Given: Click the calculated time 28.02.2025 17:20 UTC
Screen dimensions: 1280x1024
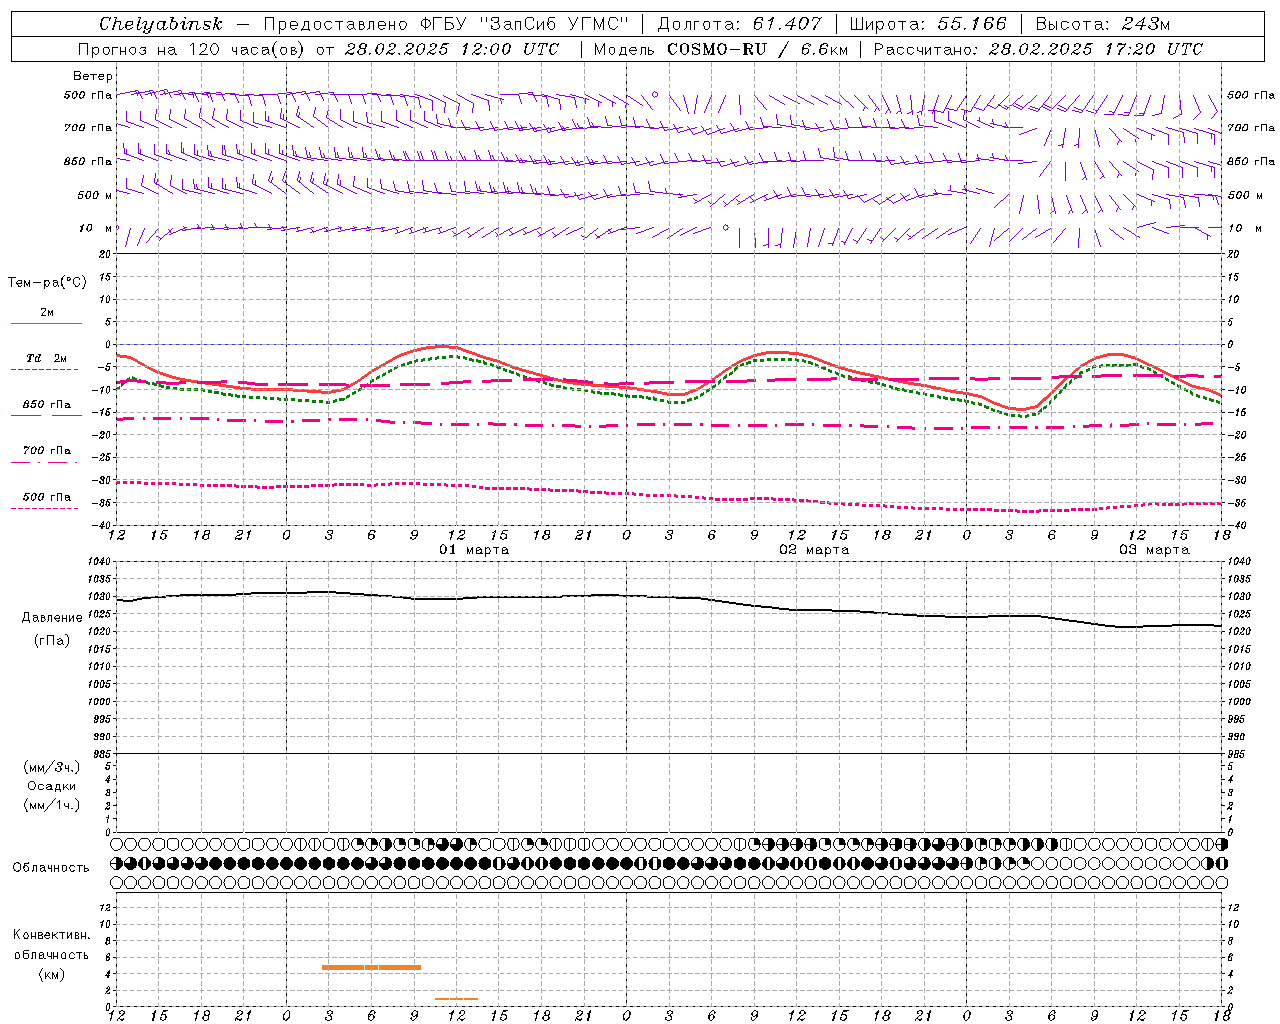Looking at the screenshot, I should click(1095, 49).
